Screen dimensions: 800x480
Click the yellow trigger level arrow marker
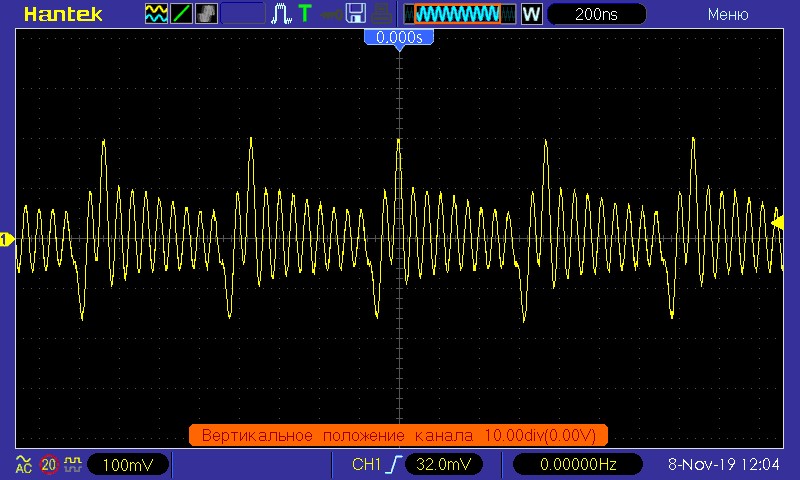pos(778,223)
